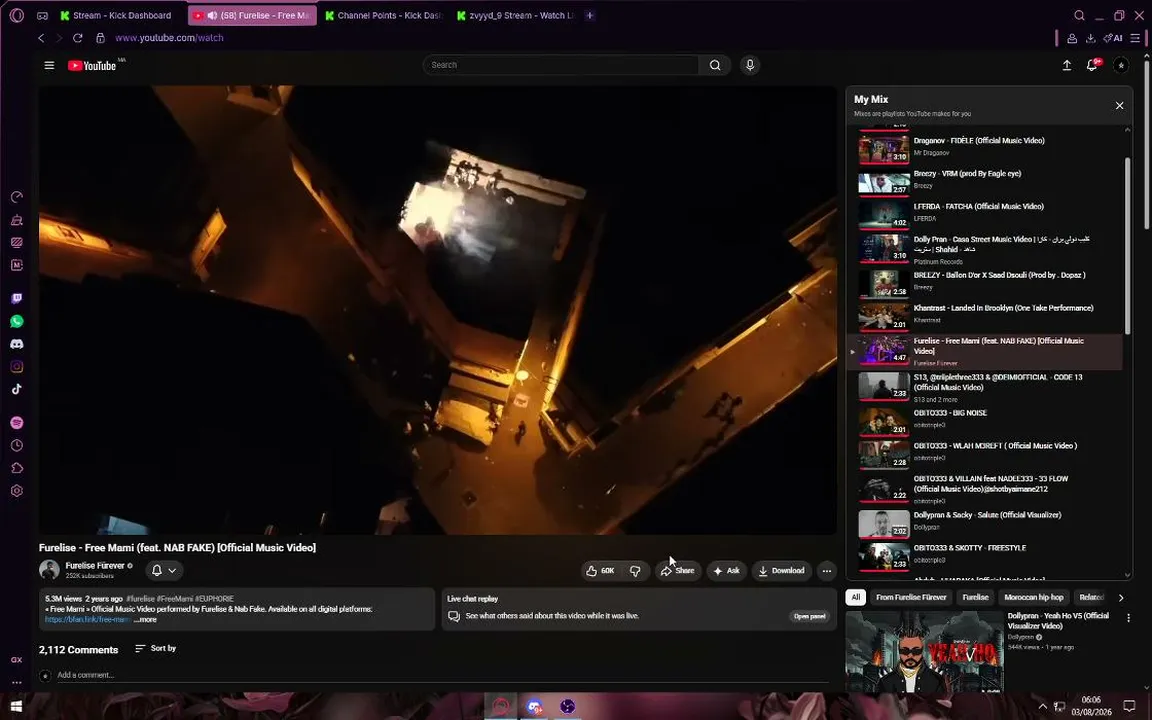
Task: Open GX Control speedometer icon in sidebar
Action: click(17, 197)
